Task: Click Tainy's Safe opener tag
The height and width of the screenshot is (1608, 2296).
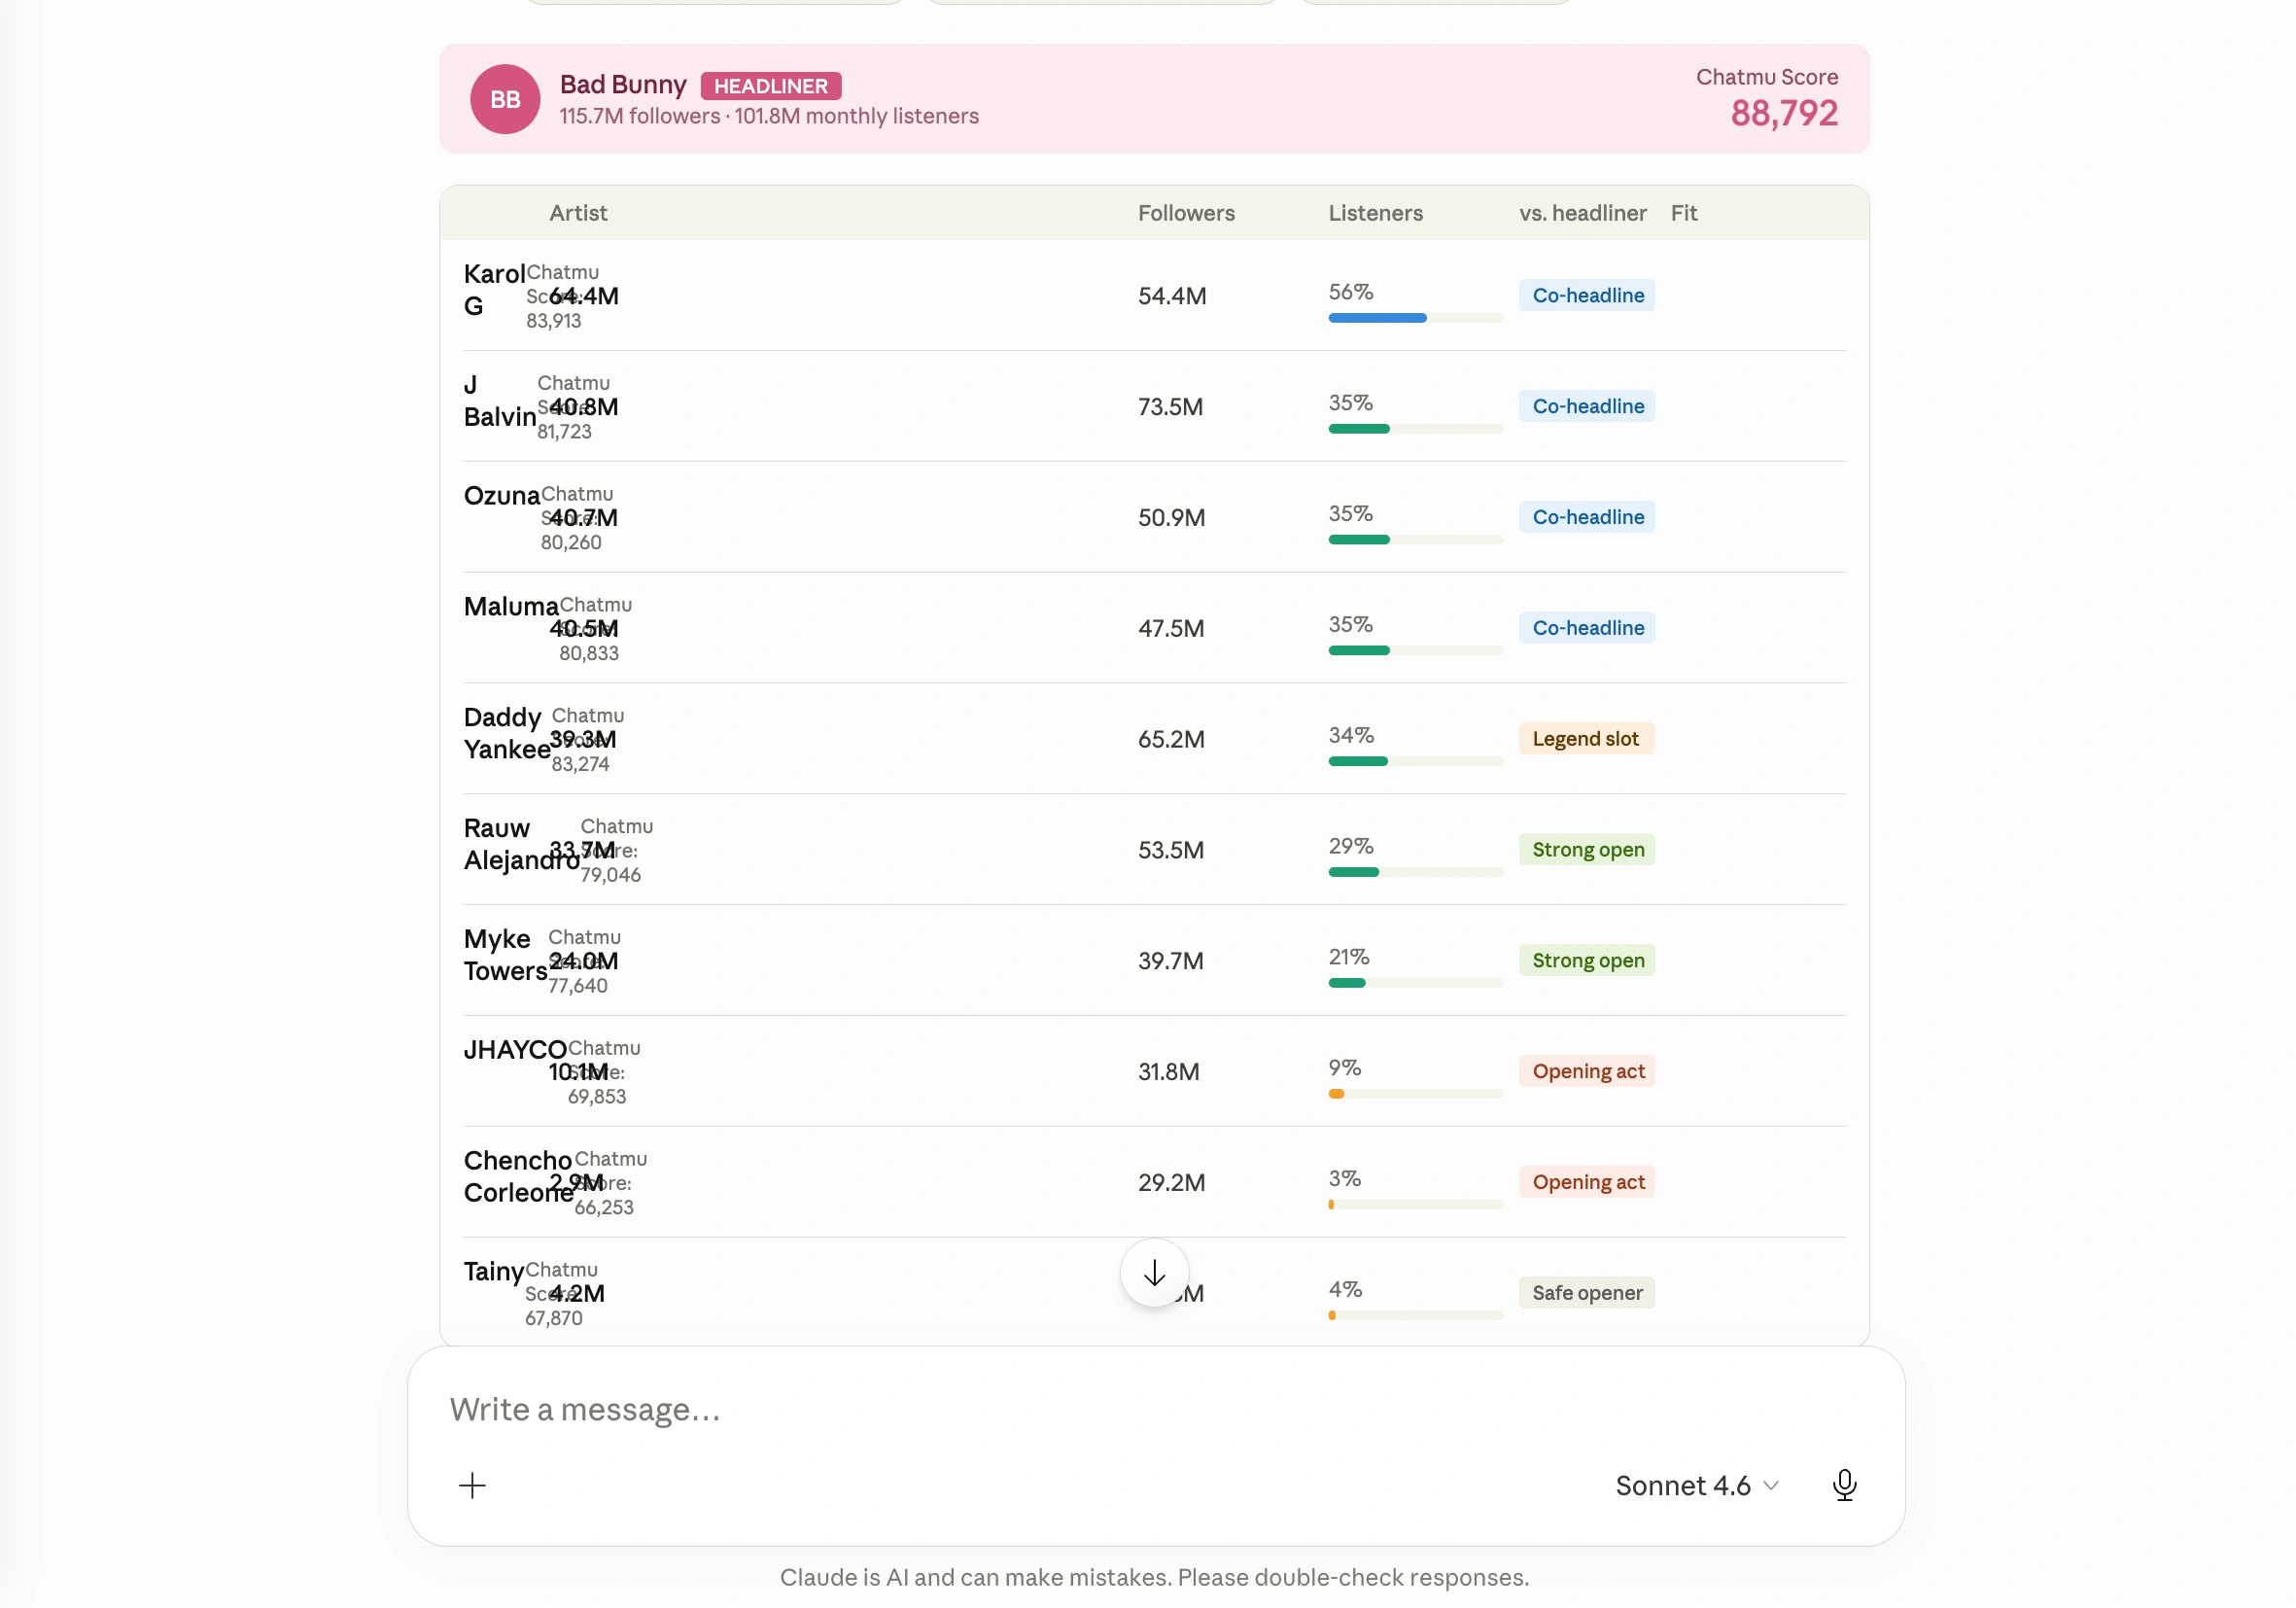Action: [1587, 1293]
